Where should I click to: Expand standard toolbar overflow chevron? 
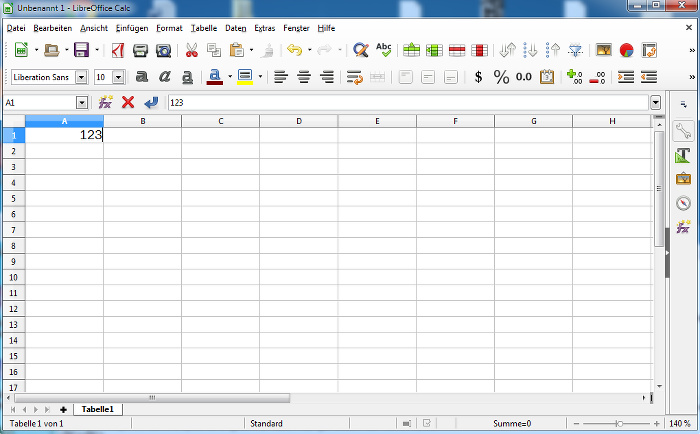tap(692, 50)
